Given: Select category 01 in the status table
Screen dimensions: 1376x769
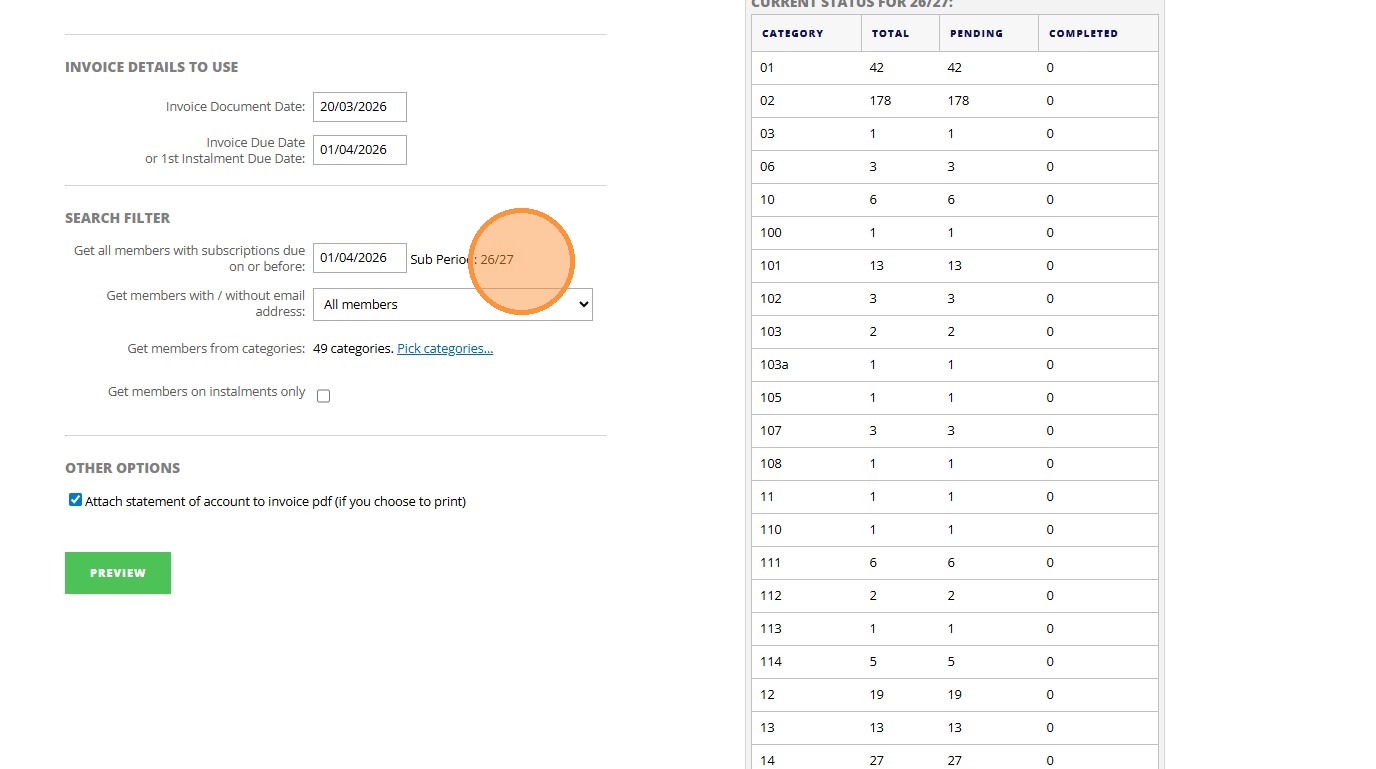Looking at the screenshot, I should 767,68.
